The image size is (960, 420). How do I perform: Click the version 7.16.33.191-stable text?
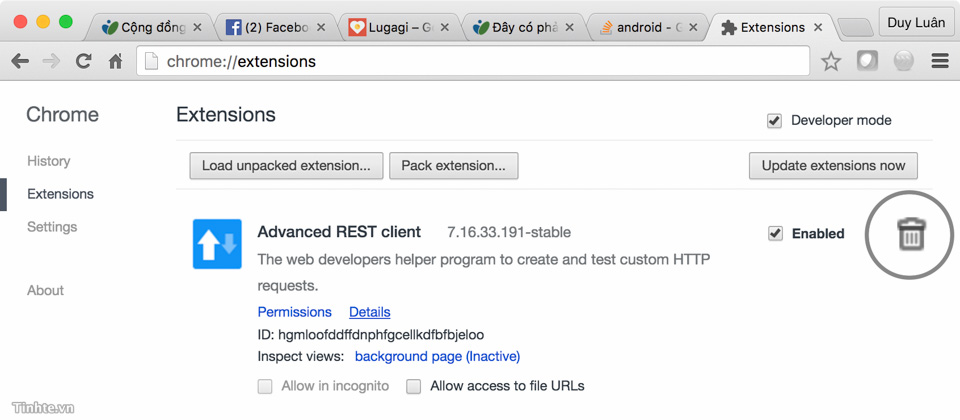point(509,233)
